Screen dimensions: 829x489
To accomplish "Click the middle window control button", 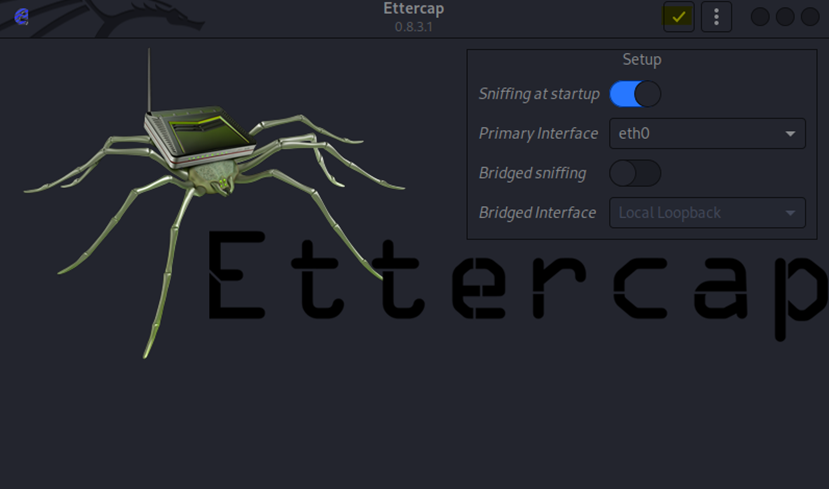I will [785, 17].
